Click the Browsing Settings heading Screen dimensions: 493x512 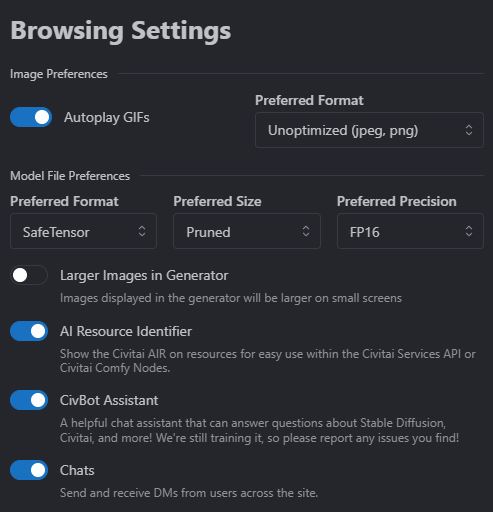(121, 31)
